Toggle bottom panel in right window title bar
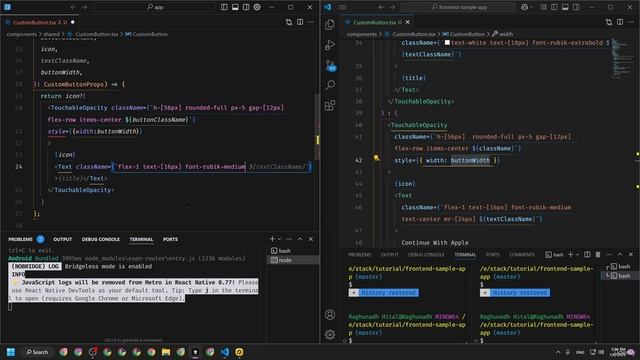This screenshot has width=640, height=360. coord(565,7)
